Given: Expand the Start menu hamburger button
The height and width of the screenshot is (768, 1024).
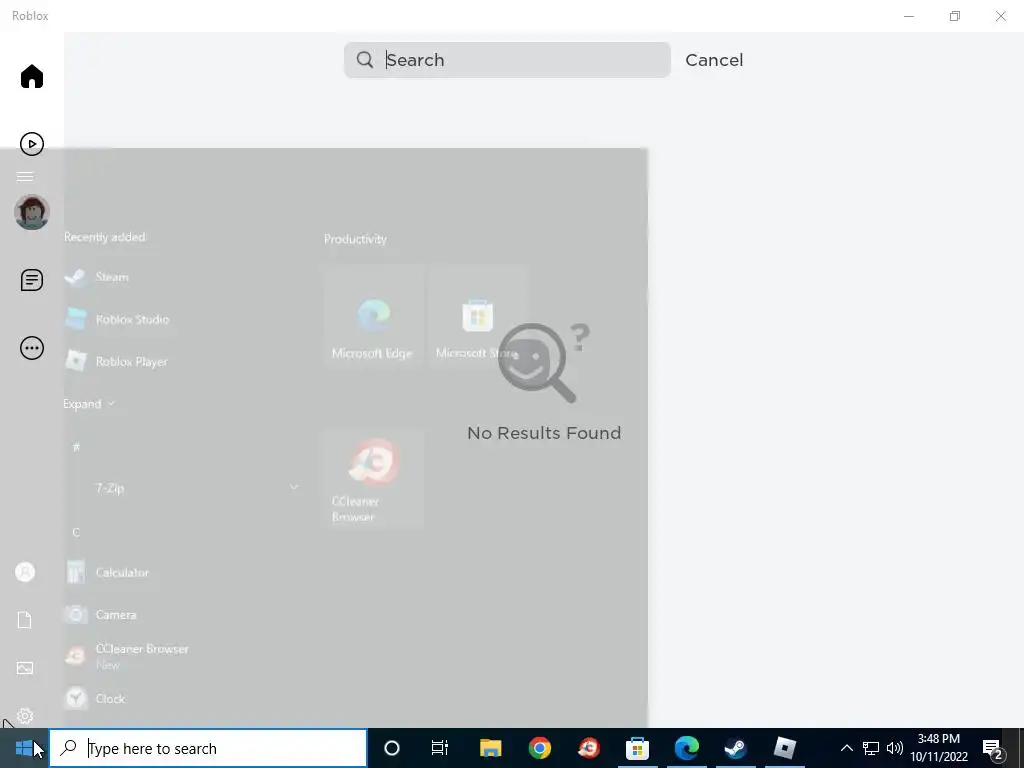Looking at the screenshot, I should pyautogui.click(x=25, y=177).
